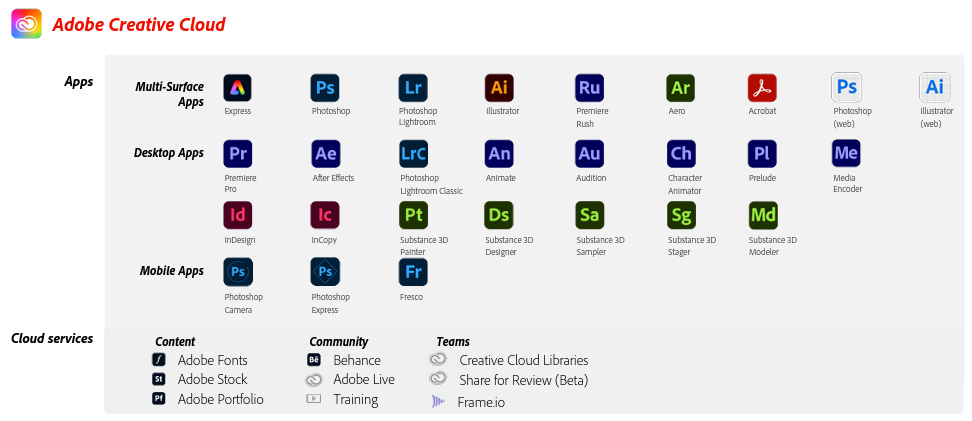Select the Photoshop Camera mobile icon
The image size is (972, 421).
coord(238,272)
